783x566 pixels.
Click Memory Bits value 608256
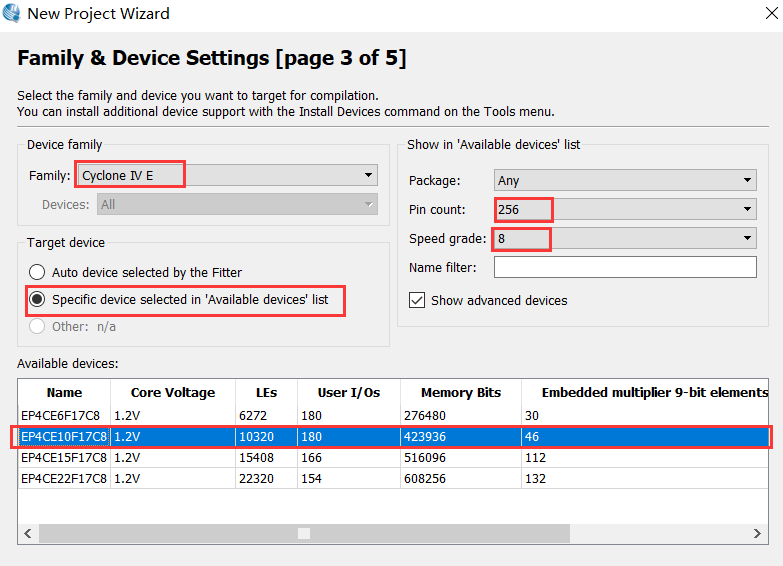[x=425, y=479]
